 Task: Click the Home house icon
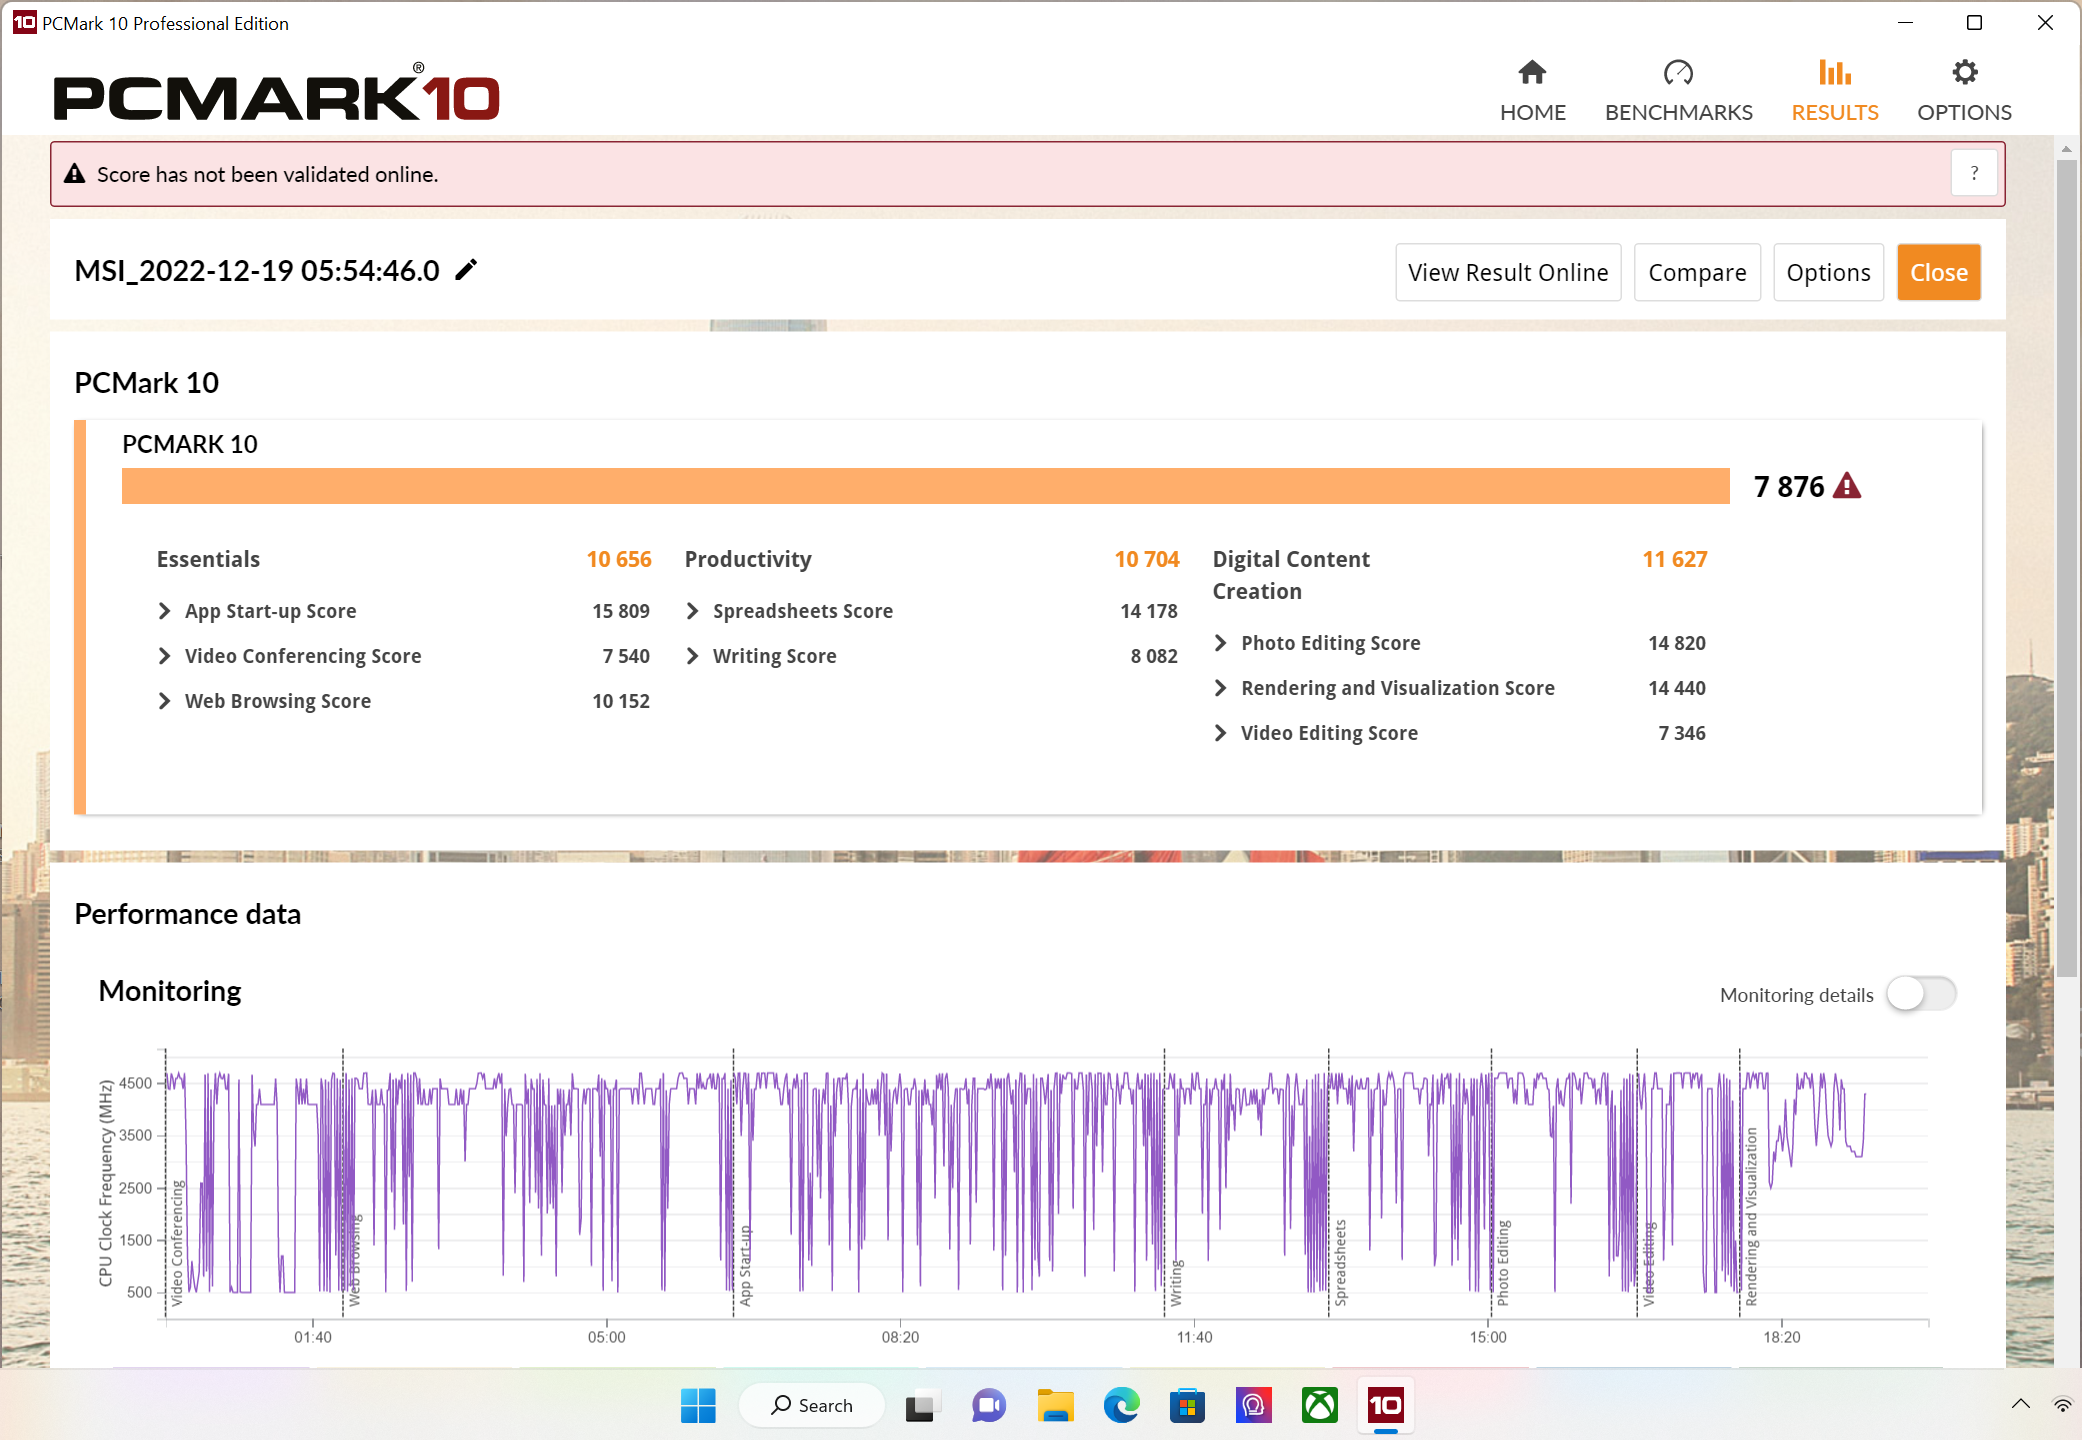click(x=1532, y=72)
